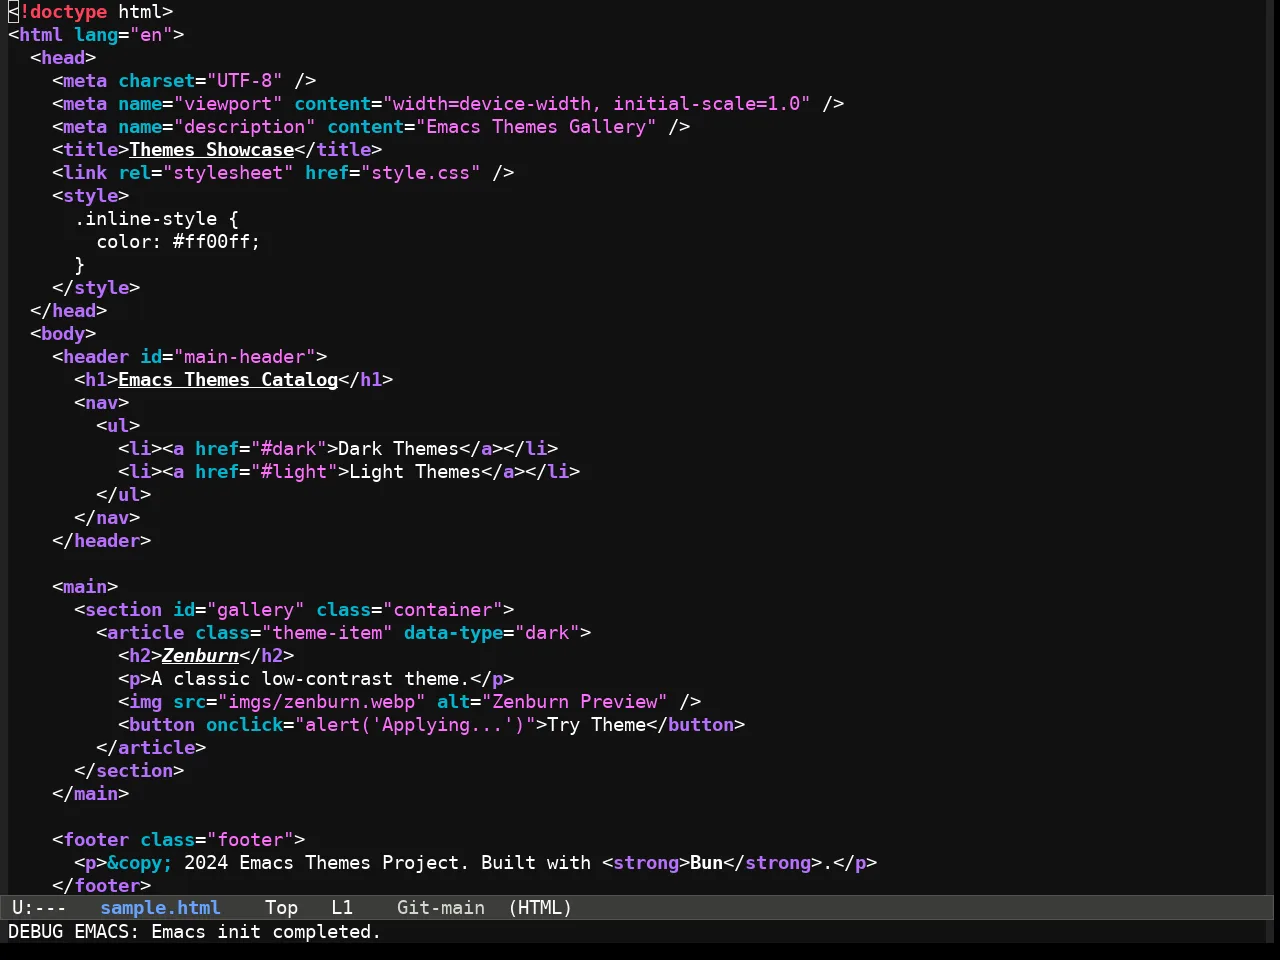Click the Git-main indicator in mode line
The height and width of the screenshot is (960, 1280).
click(441, 908)
